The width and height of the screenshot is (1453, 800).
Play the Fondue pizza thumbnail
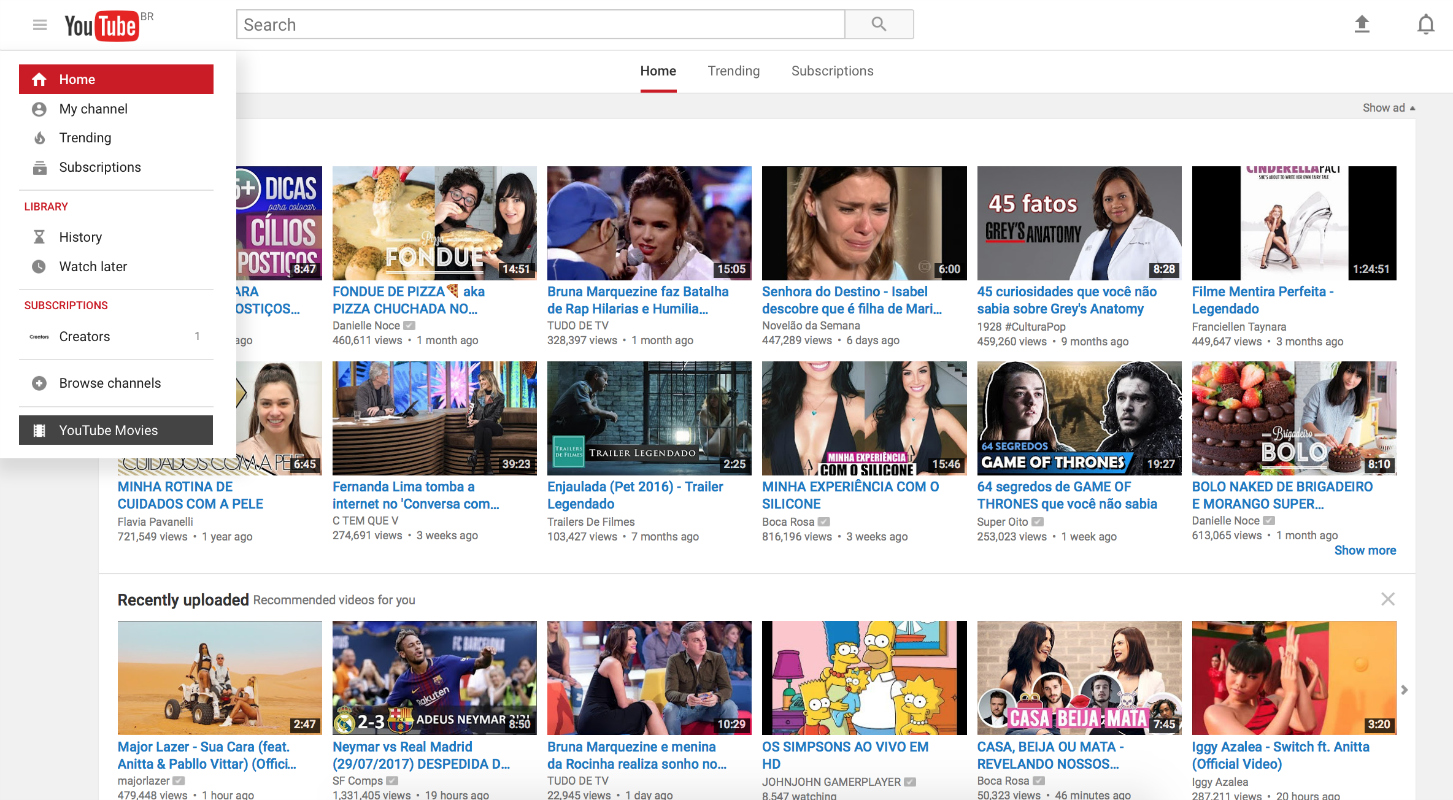tap(434, 223)
